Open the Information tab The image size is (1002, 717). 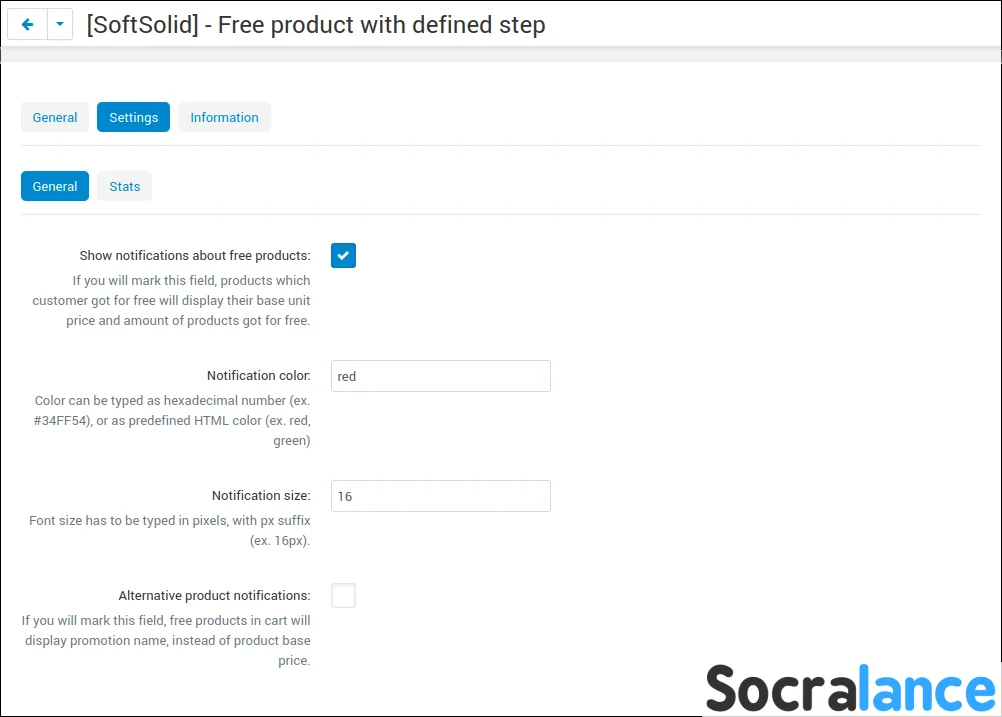(224, 118)
